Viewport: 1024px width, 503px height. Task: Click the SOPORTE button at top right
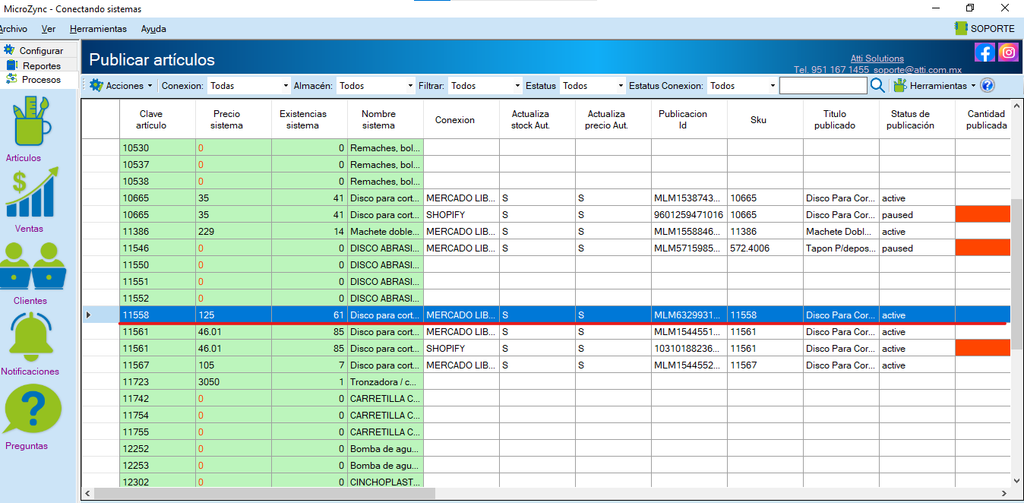[x=984, y=28]
